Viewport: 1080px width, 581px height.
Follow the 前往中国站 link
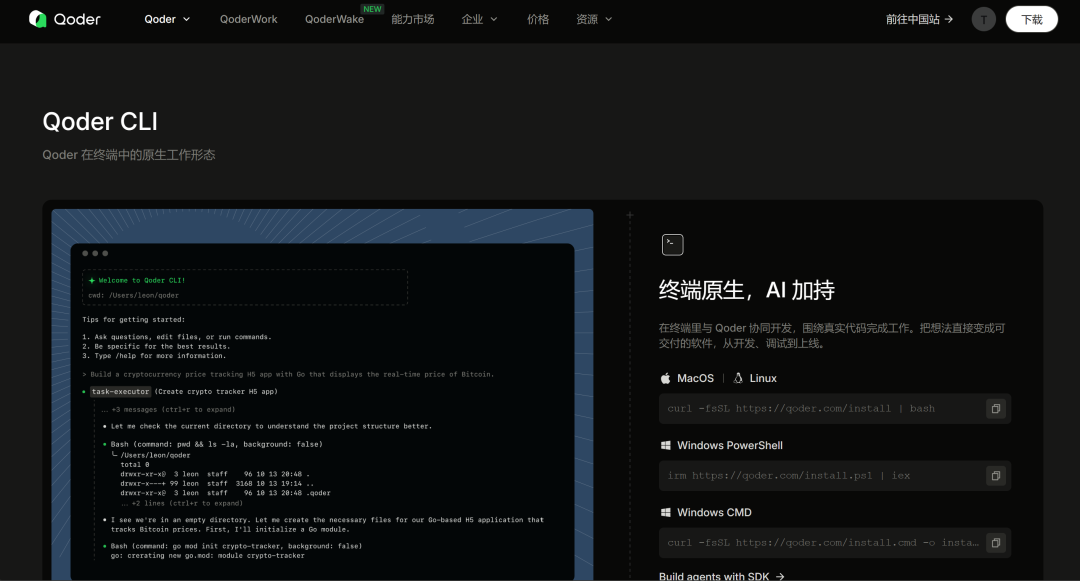(x=920, y=19)
